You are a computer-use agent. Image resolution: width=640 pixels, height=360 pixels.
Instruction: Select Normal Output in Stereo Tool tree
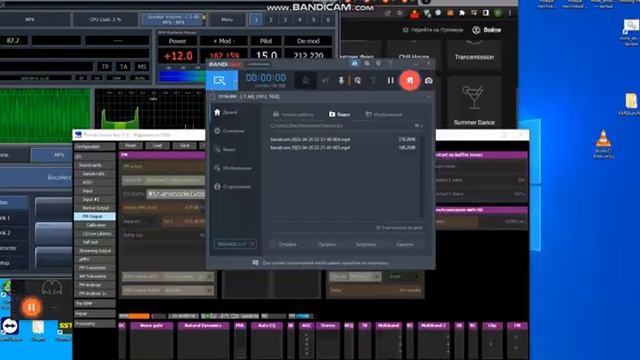(95, 208)
